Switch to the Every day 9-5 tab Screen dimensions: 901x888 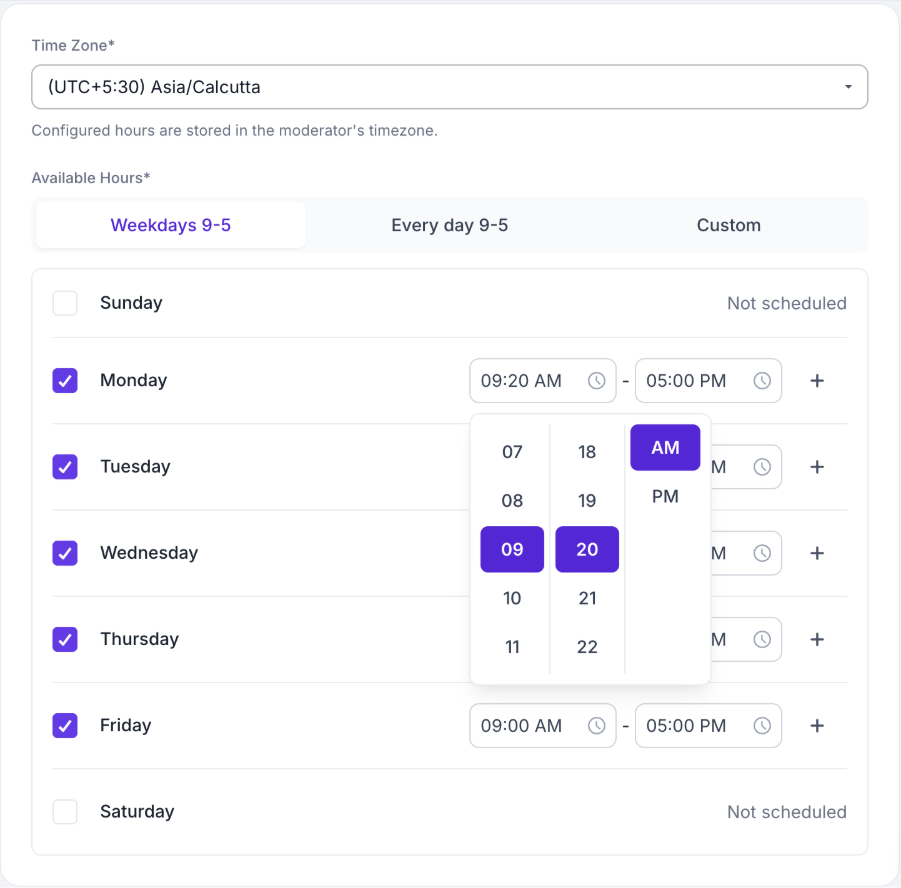point(449,225)
